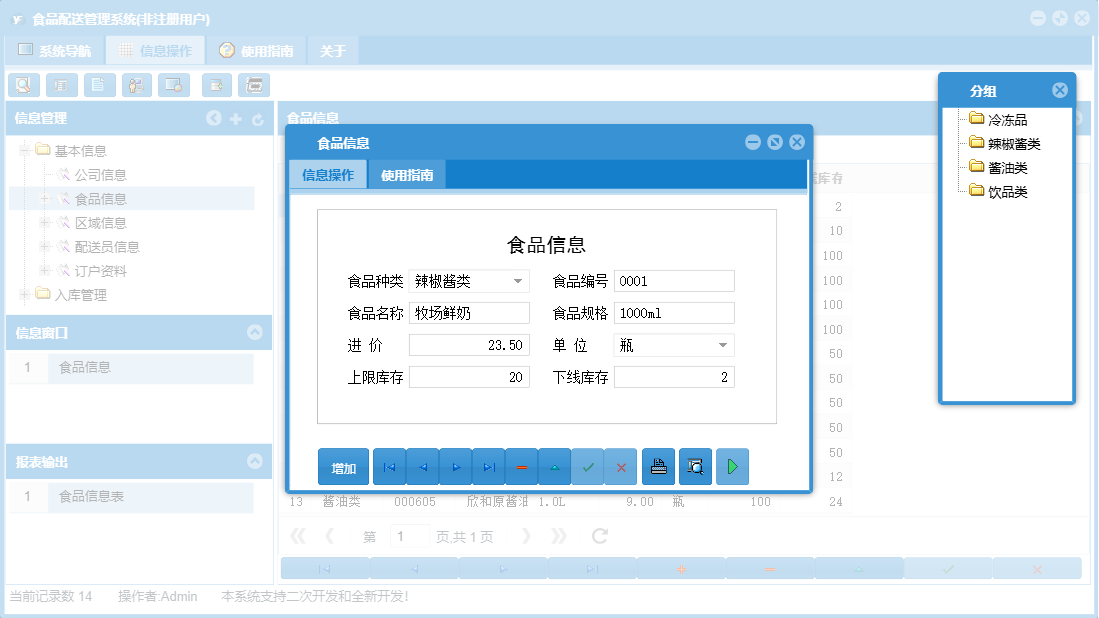
Task: Click the 食品规格 field showing 1000ml
Action: click(674, 313)
